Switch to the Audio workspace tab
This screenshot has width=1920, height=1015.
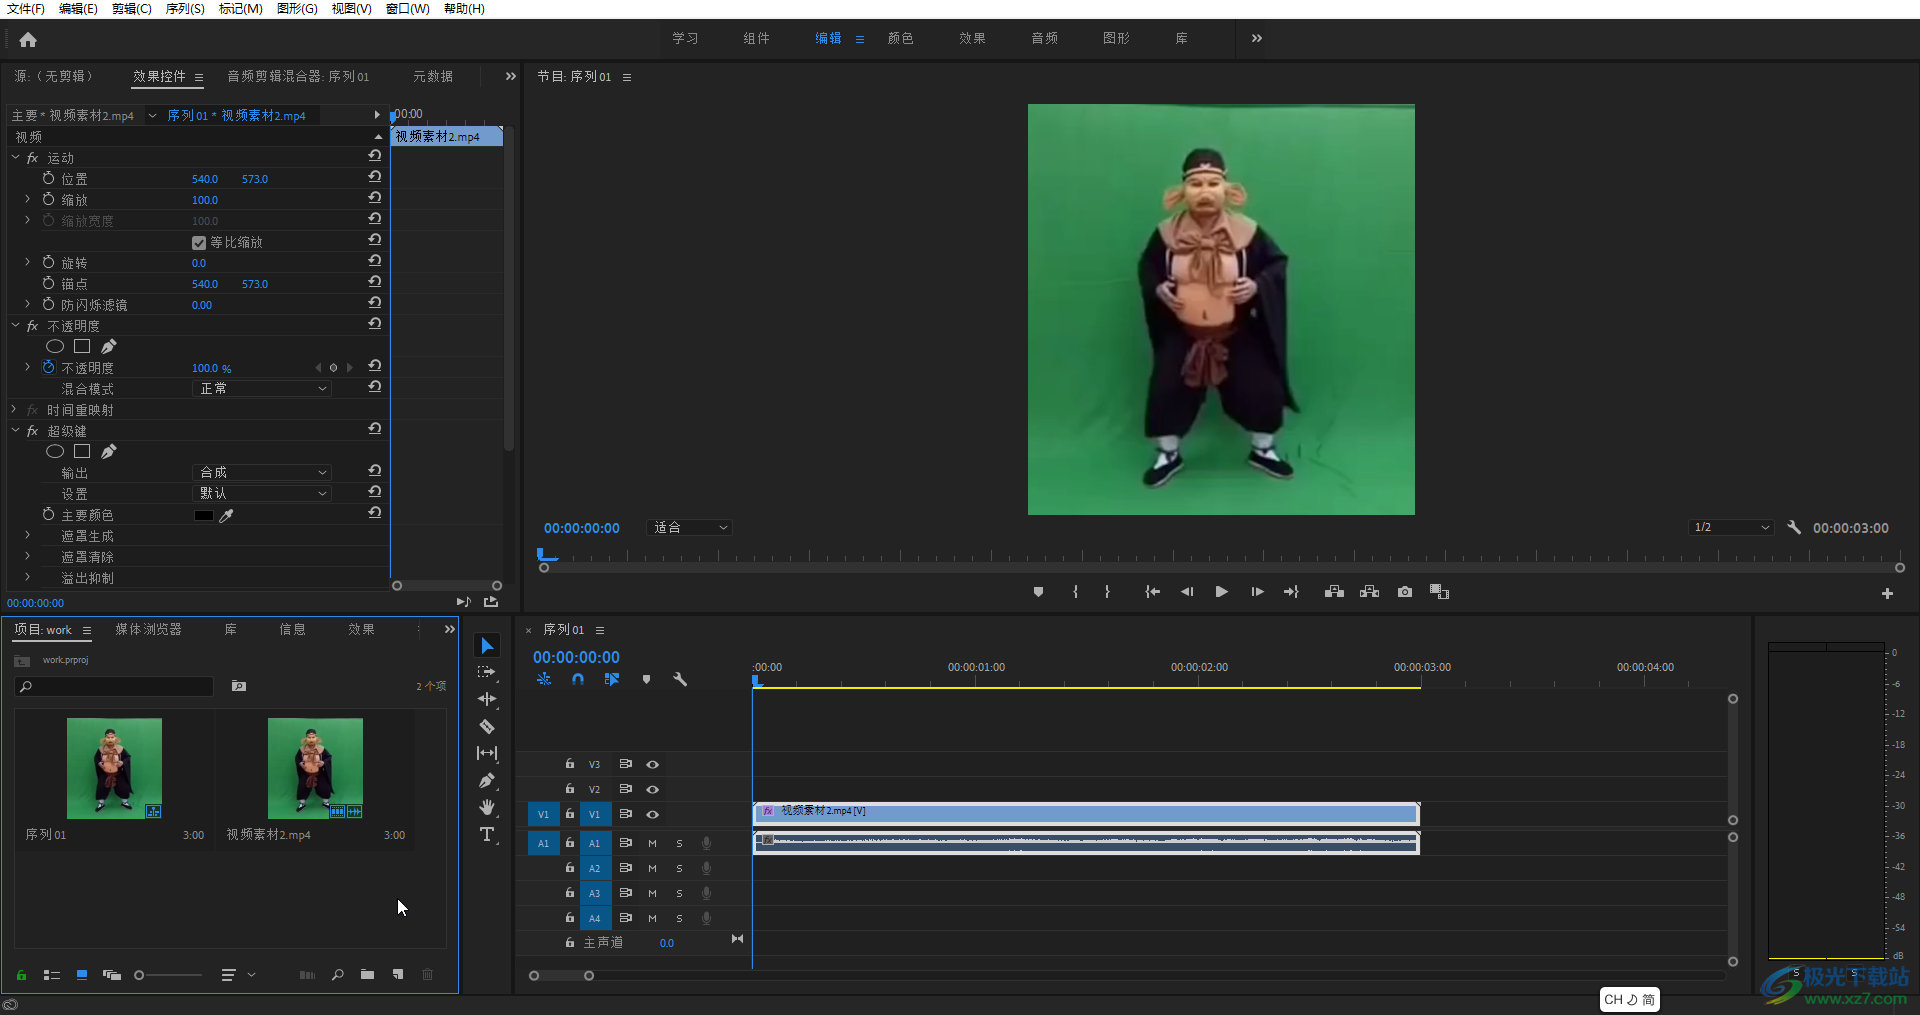pyautogui.click(x=1044, y=38)
